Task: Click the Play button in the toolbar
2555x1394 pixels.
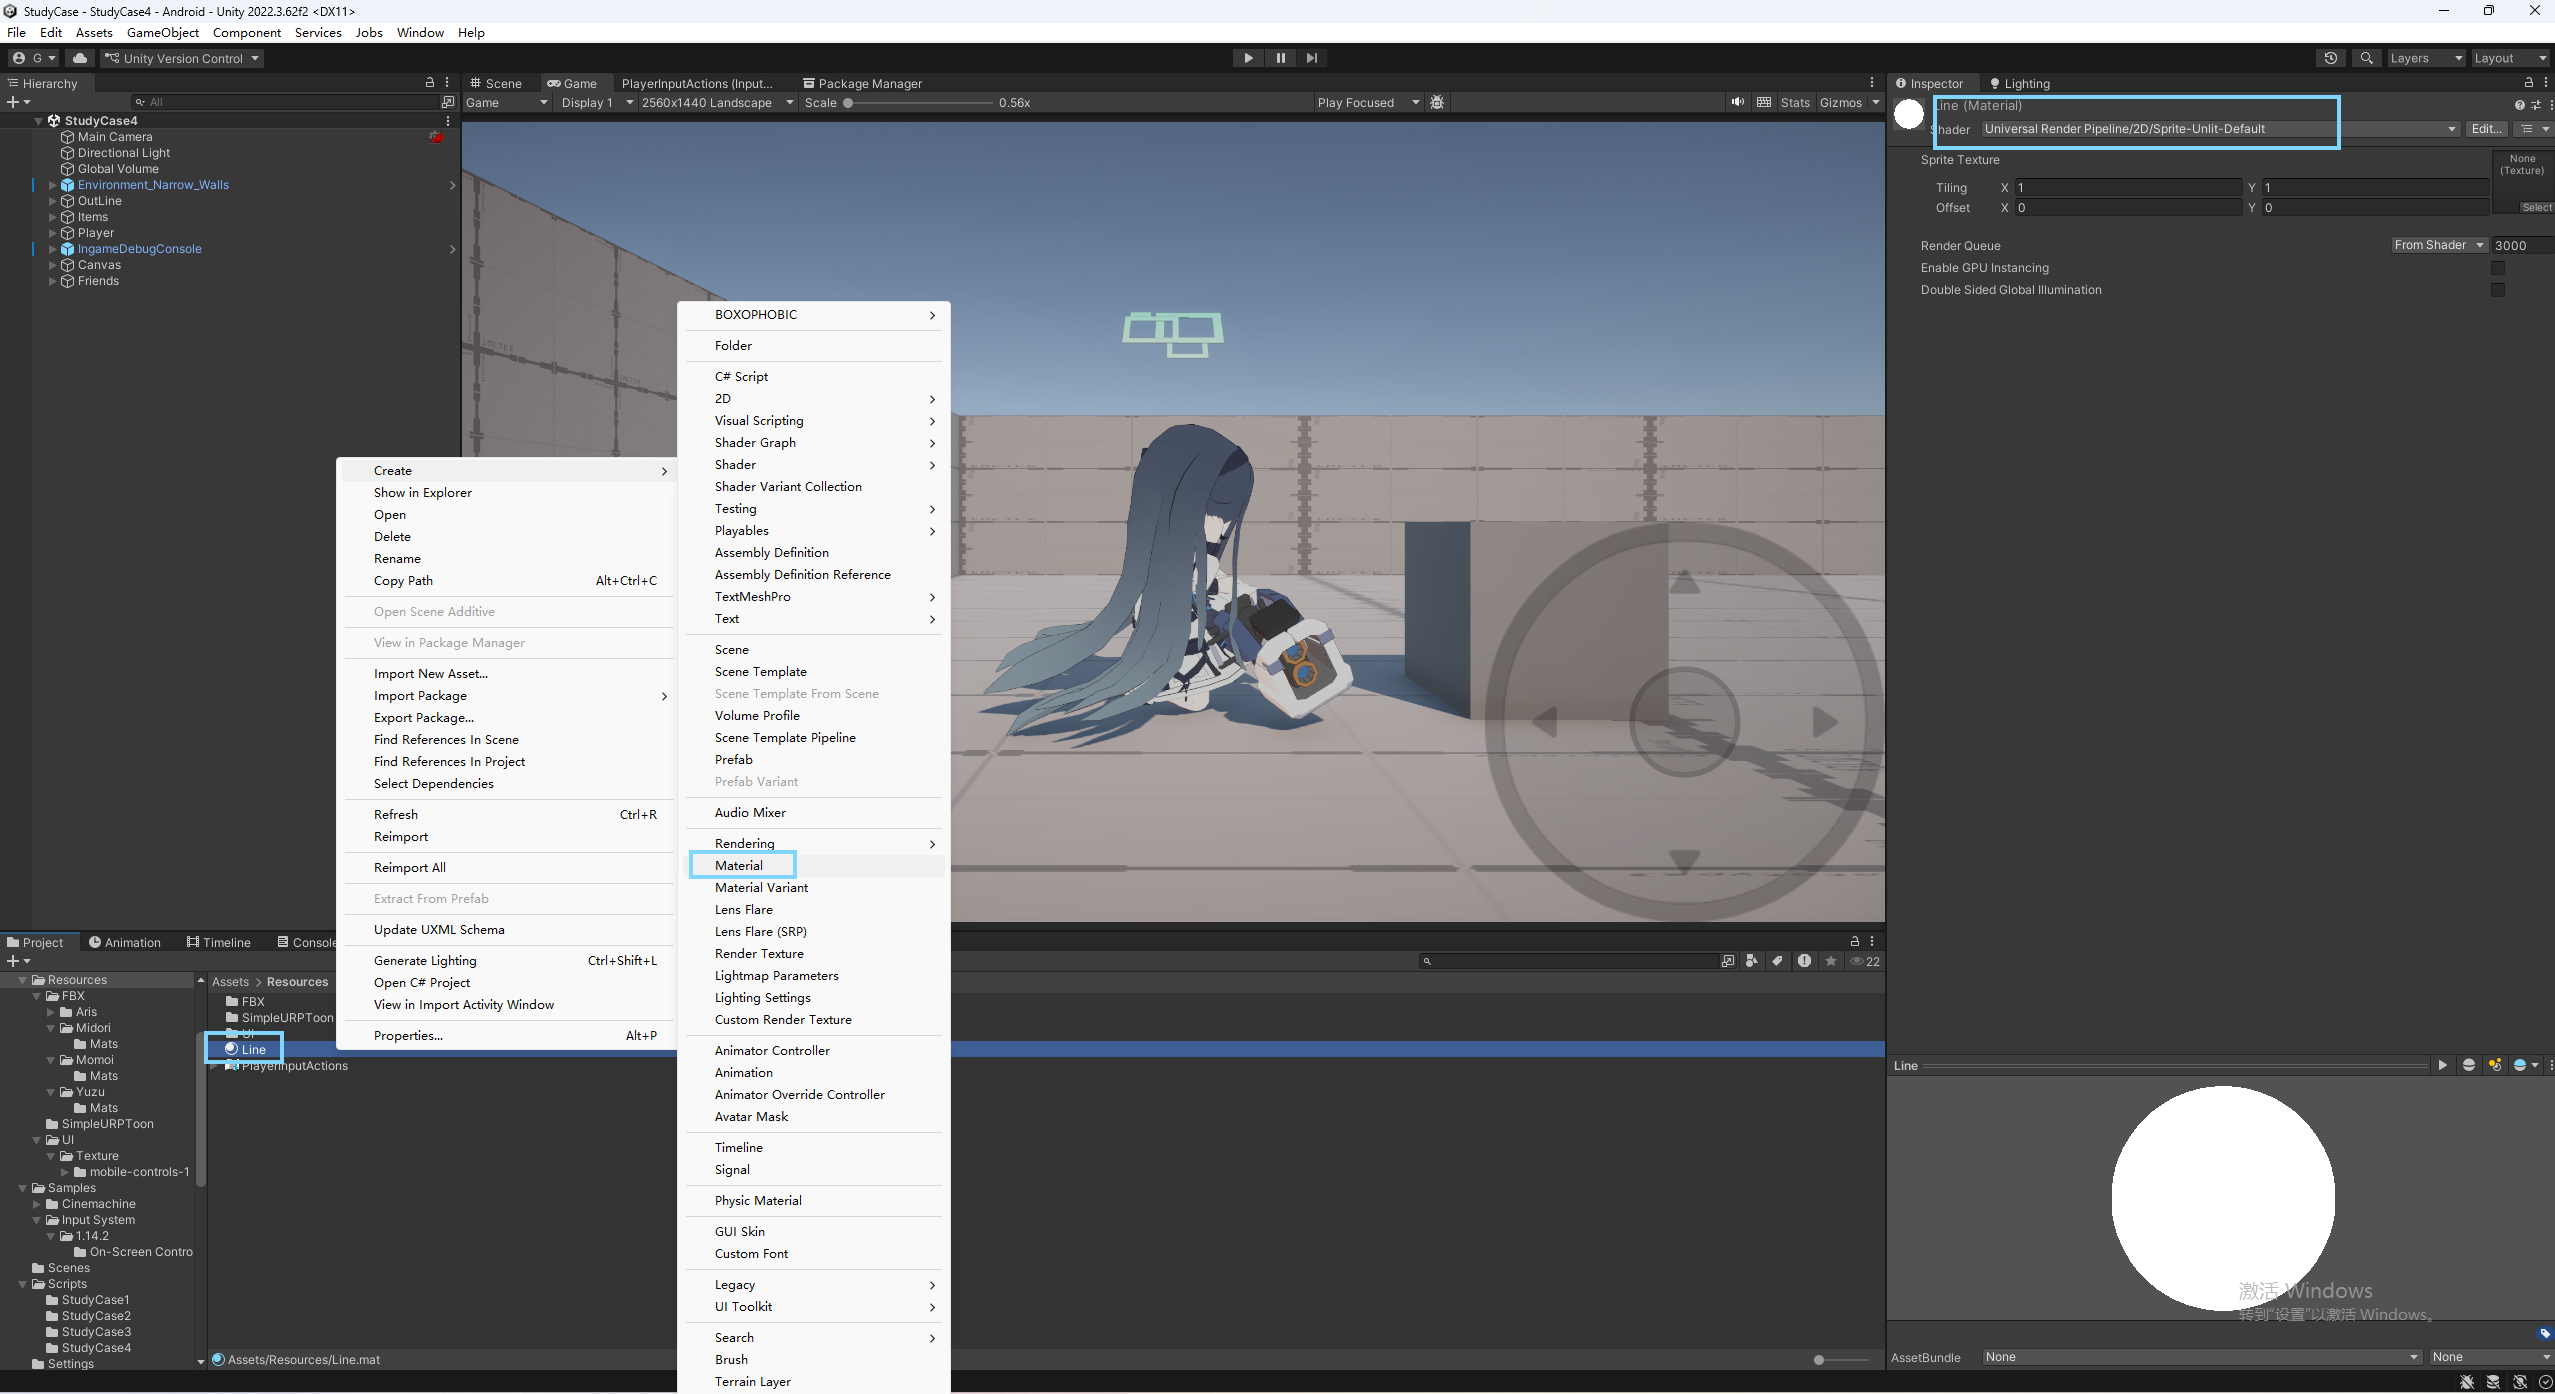Action: point(1248,58)
